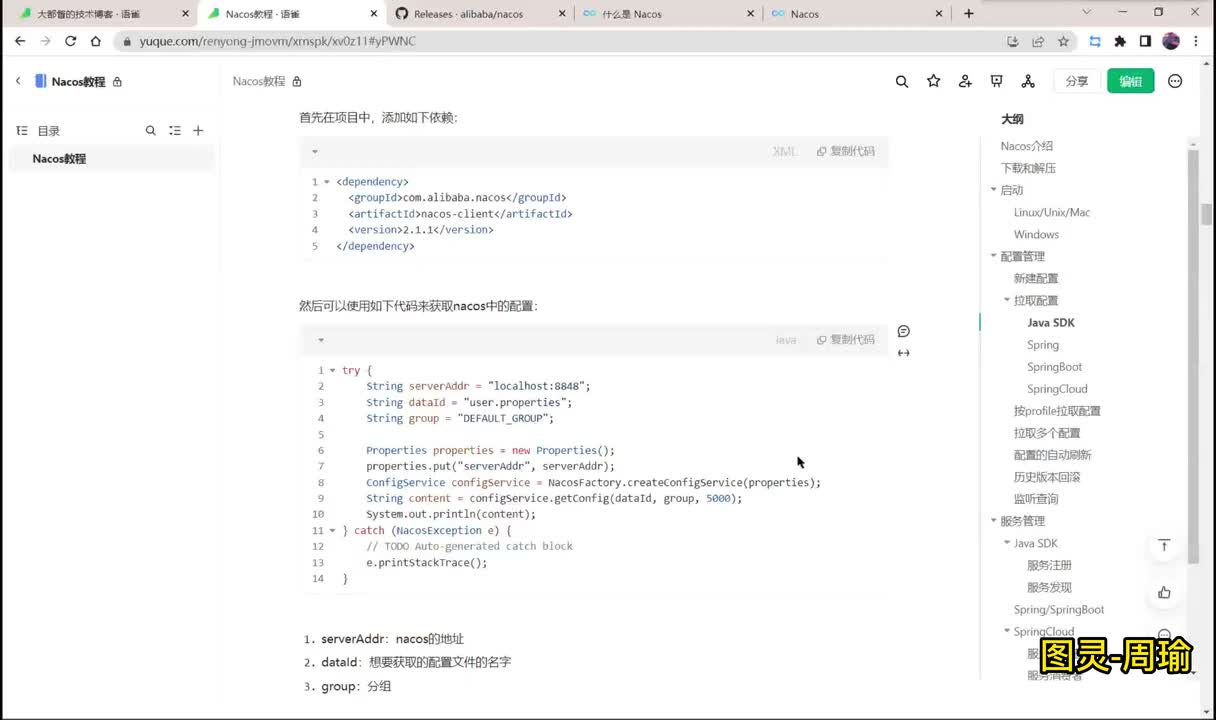
Task: Fold the dependency tag at line 1
Action: point(327,182)
